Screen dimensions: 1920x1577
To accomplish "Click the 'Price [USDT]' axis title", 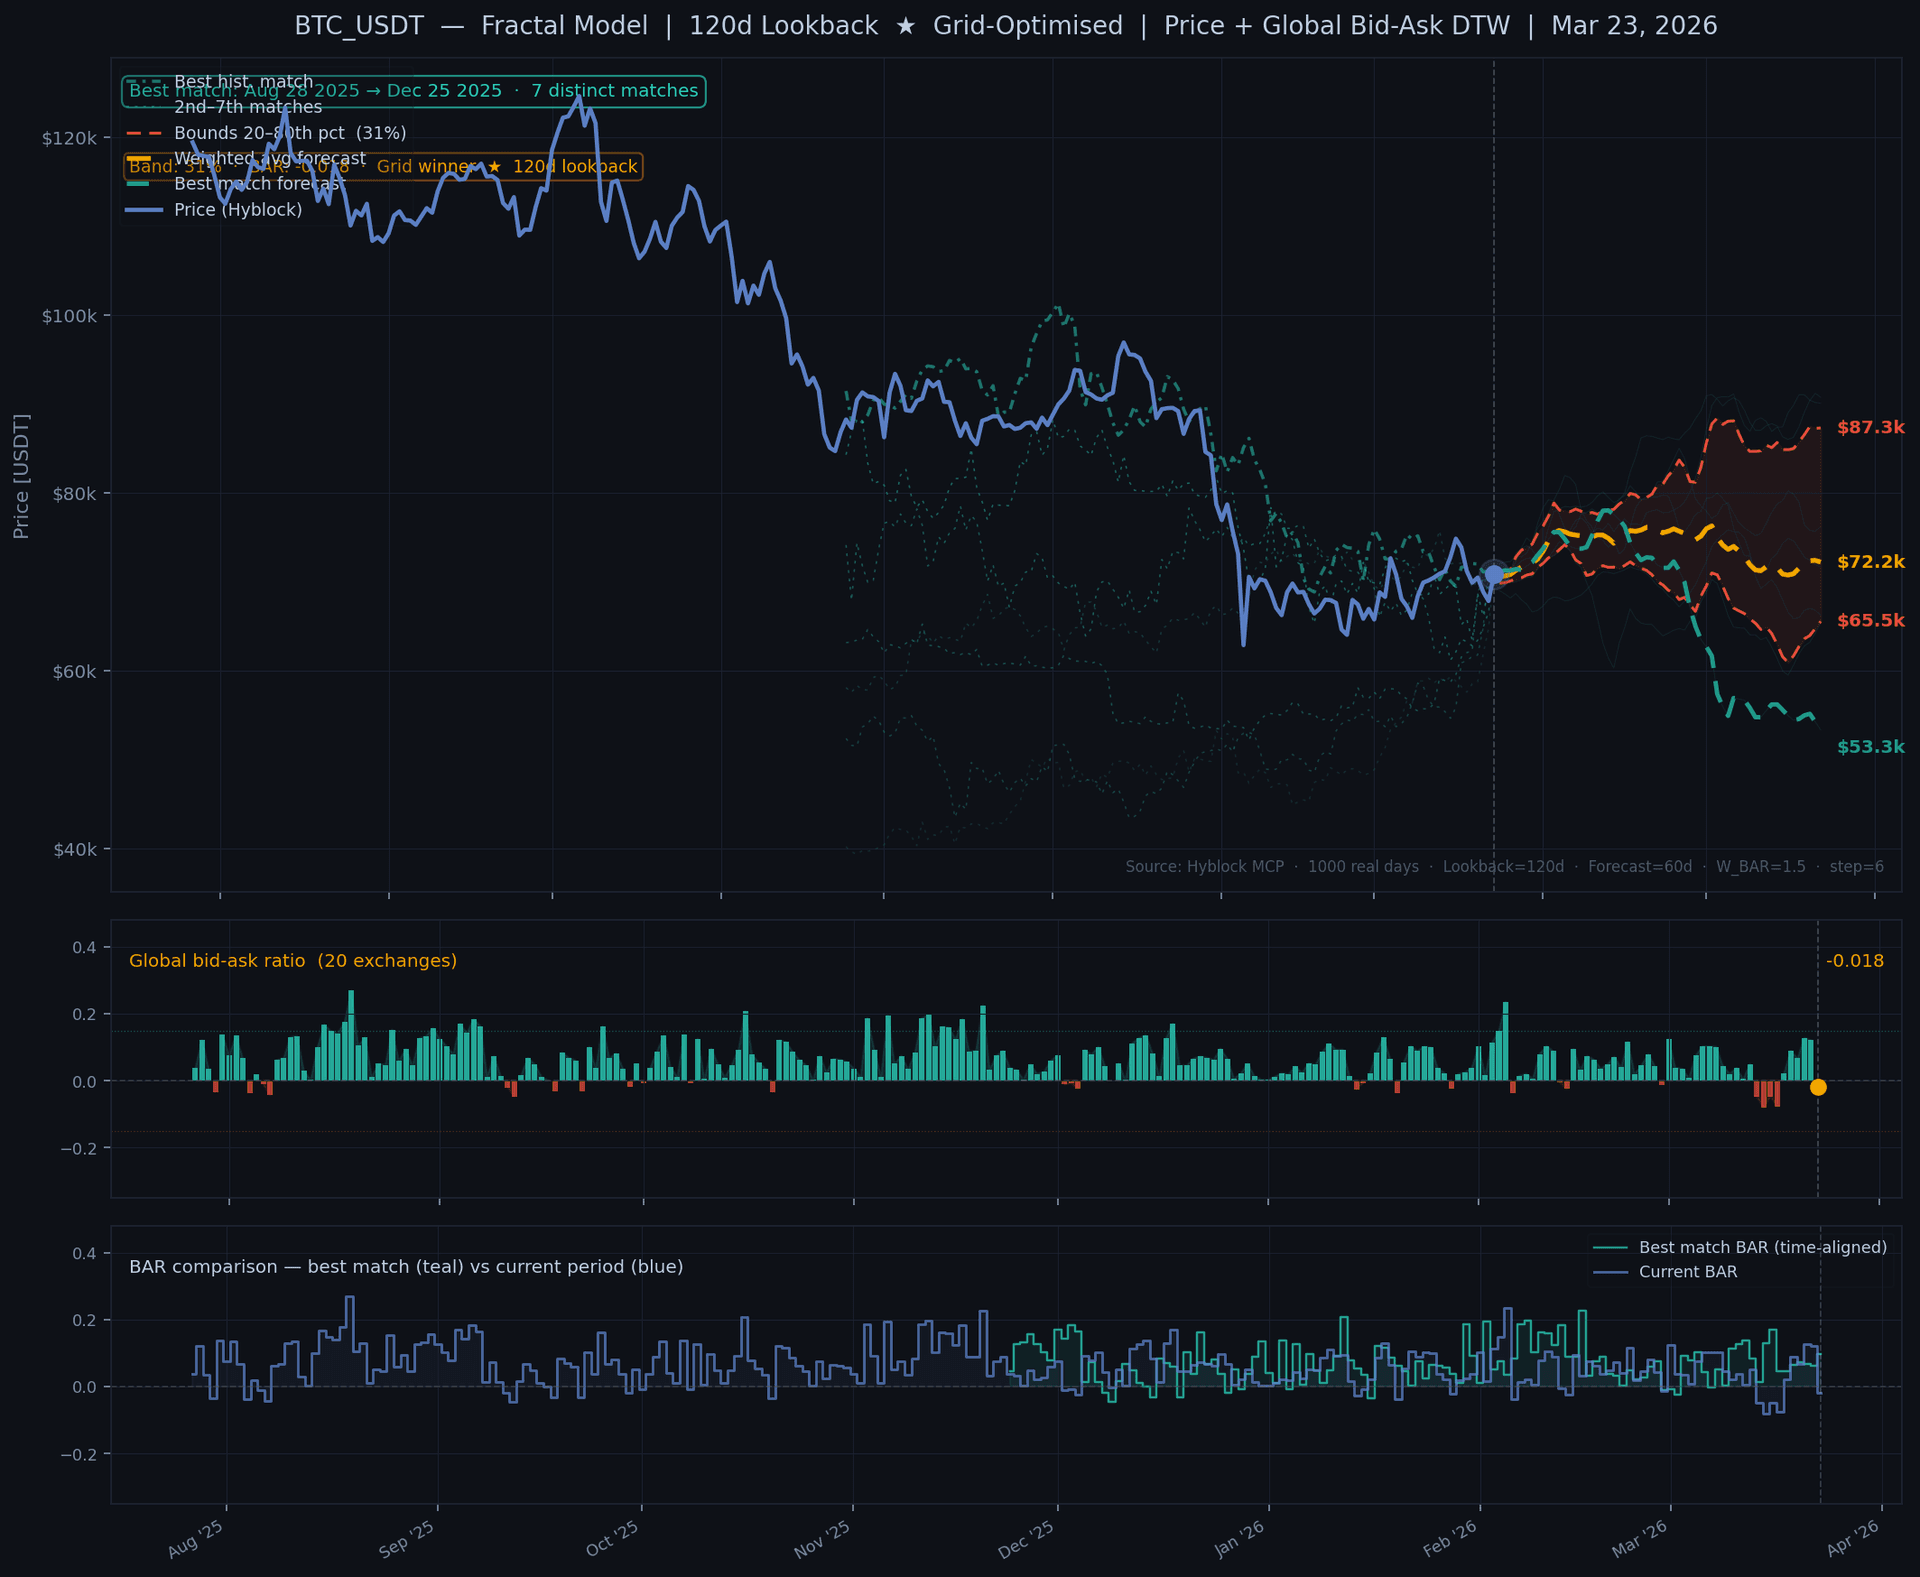I will pyautogui.click(x=21, y=476).
